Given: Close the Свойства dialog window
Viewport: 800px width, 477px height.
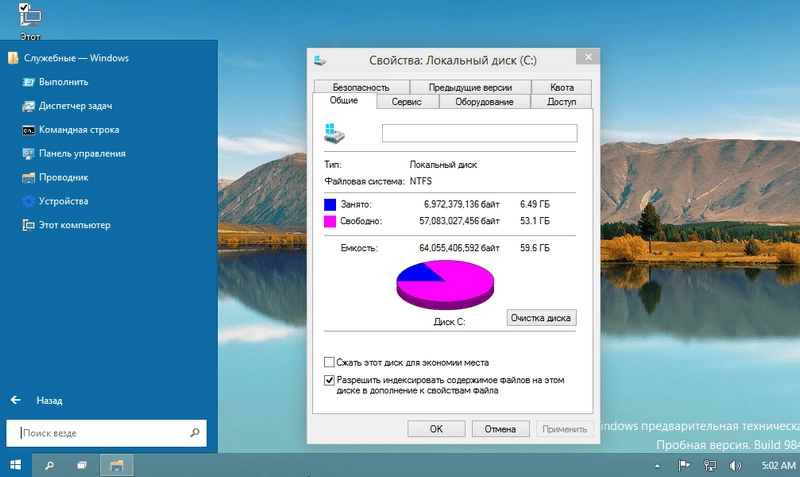Looking at the screenshot, I should click(x=588, y=57).
